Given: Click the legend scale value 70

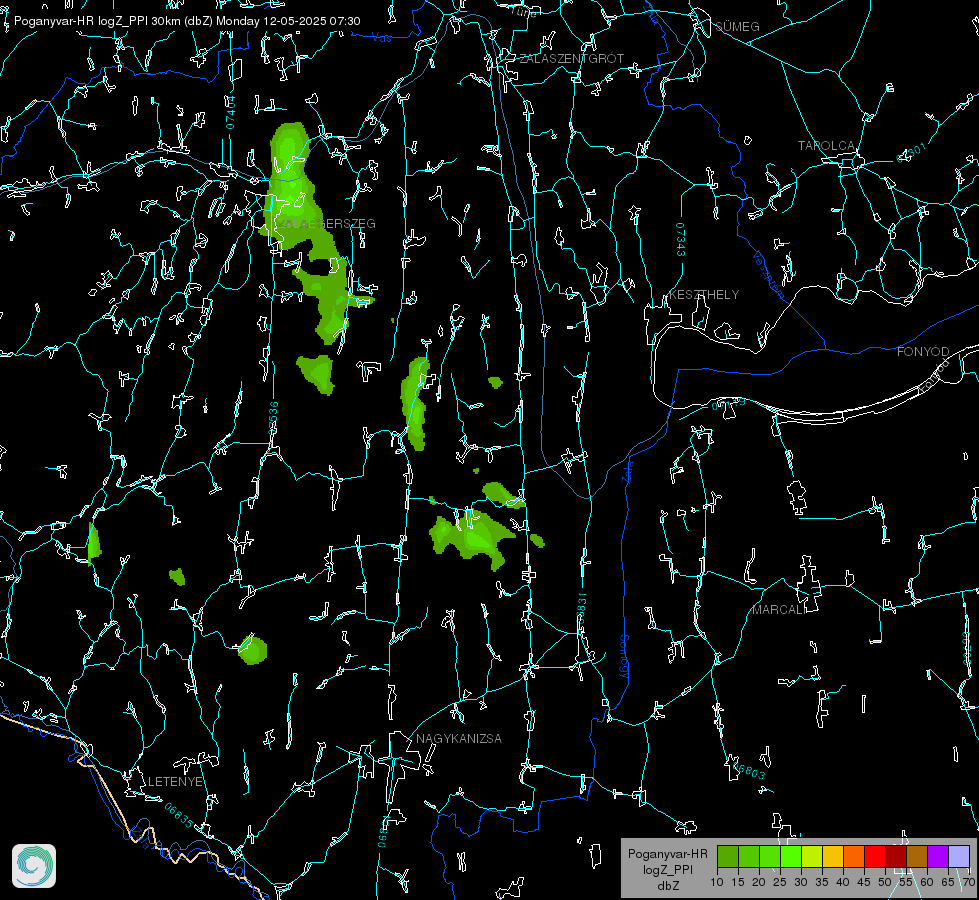Looking at the screenshot, I should 968,882.
